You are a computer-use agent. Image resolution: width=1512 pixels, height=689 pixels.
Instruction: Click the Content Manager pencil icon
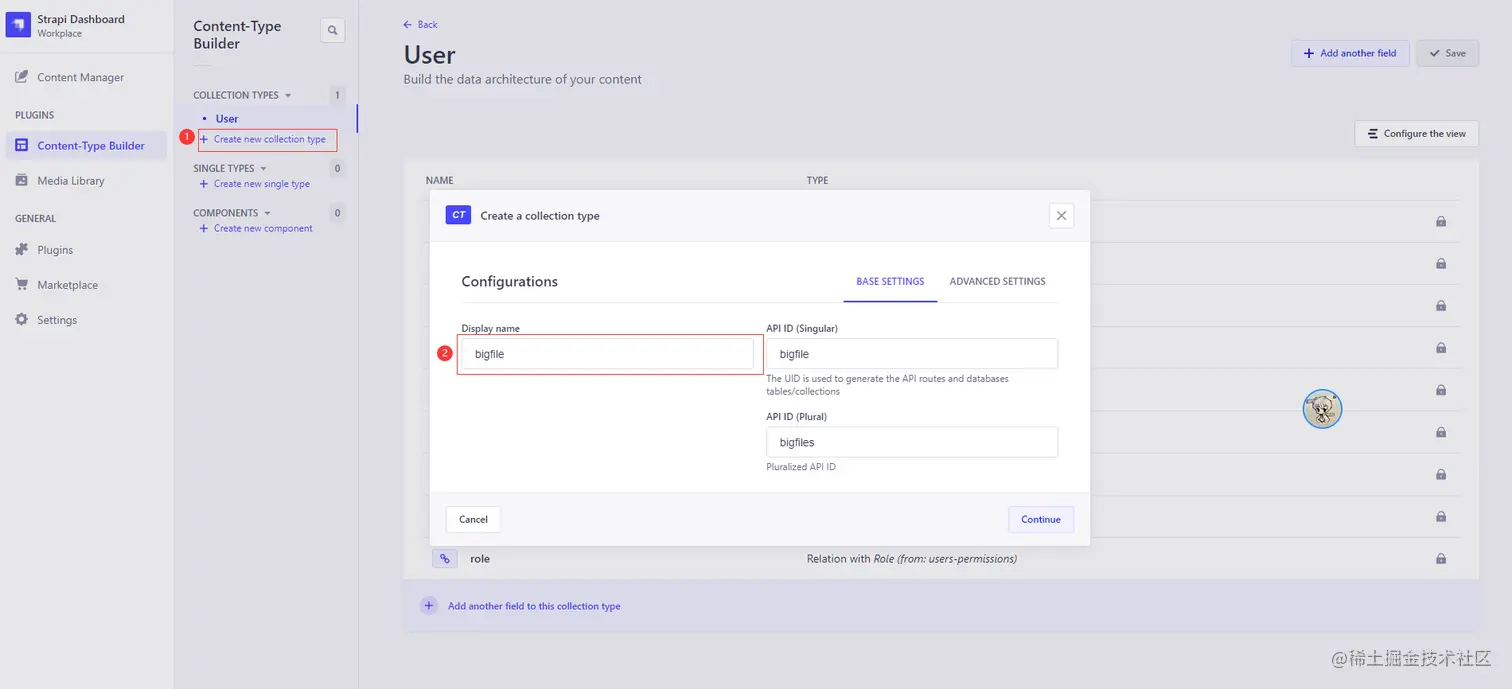coord(21,77)
